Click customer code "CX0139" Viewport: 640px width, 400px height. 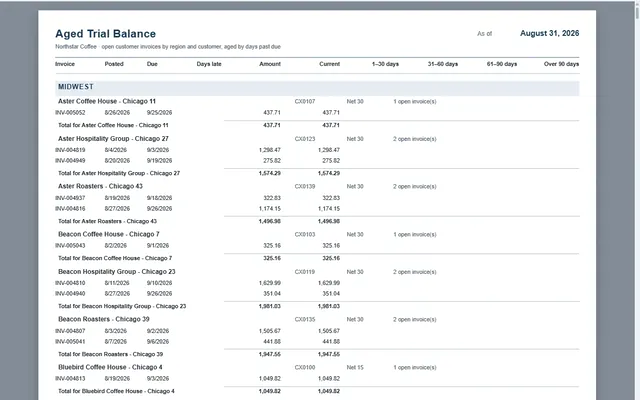click(x=305, y=187)
